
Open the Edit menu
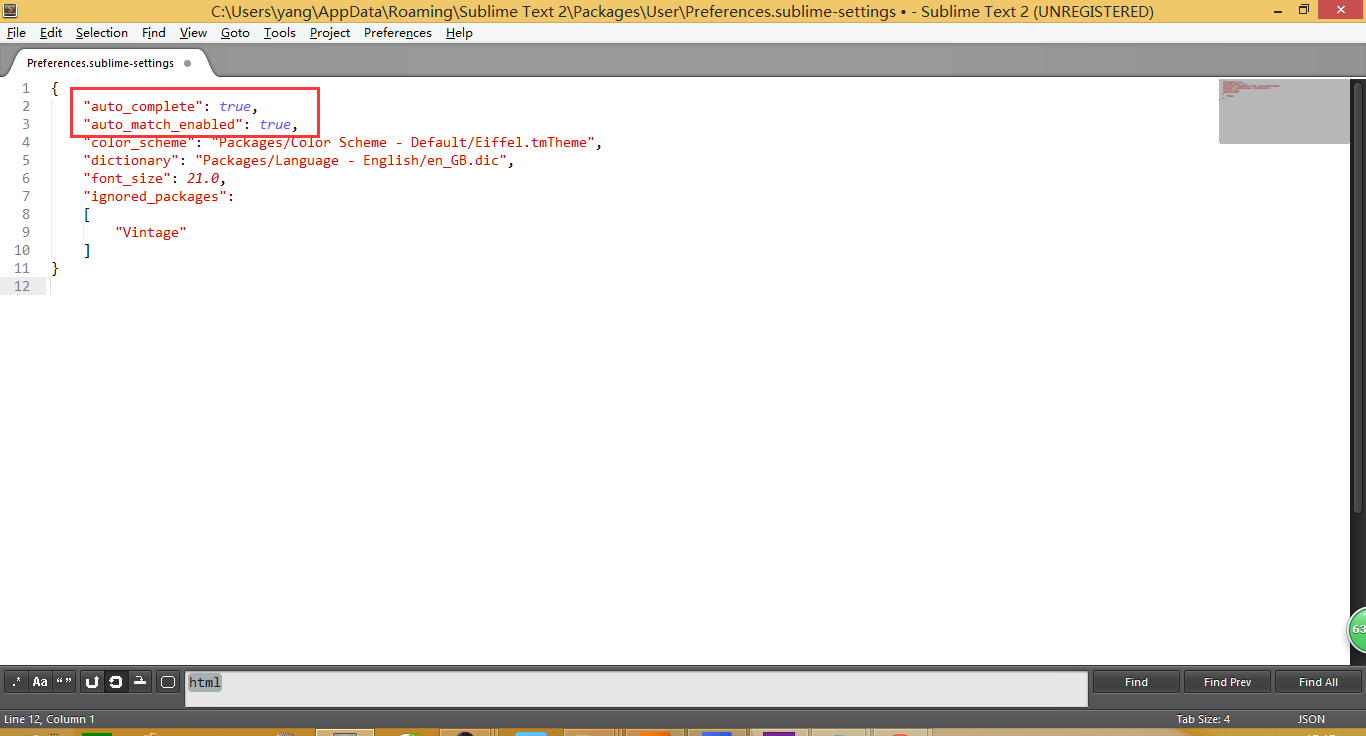pos(51,33)
